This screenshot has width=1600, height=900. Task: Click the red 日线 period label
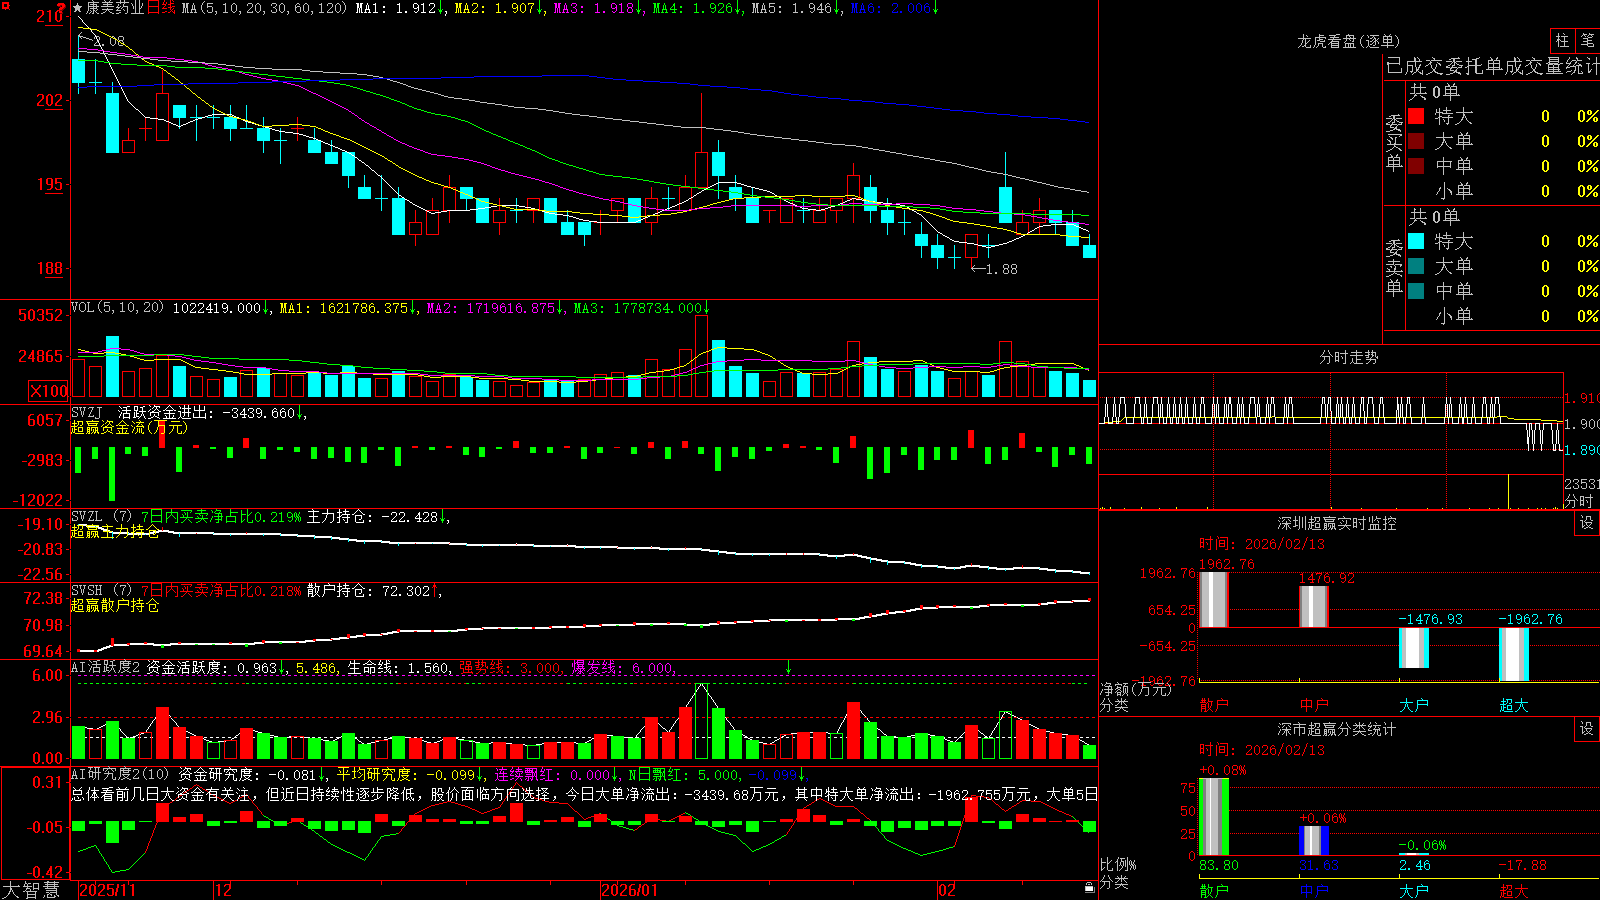(x=161, y=8)
